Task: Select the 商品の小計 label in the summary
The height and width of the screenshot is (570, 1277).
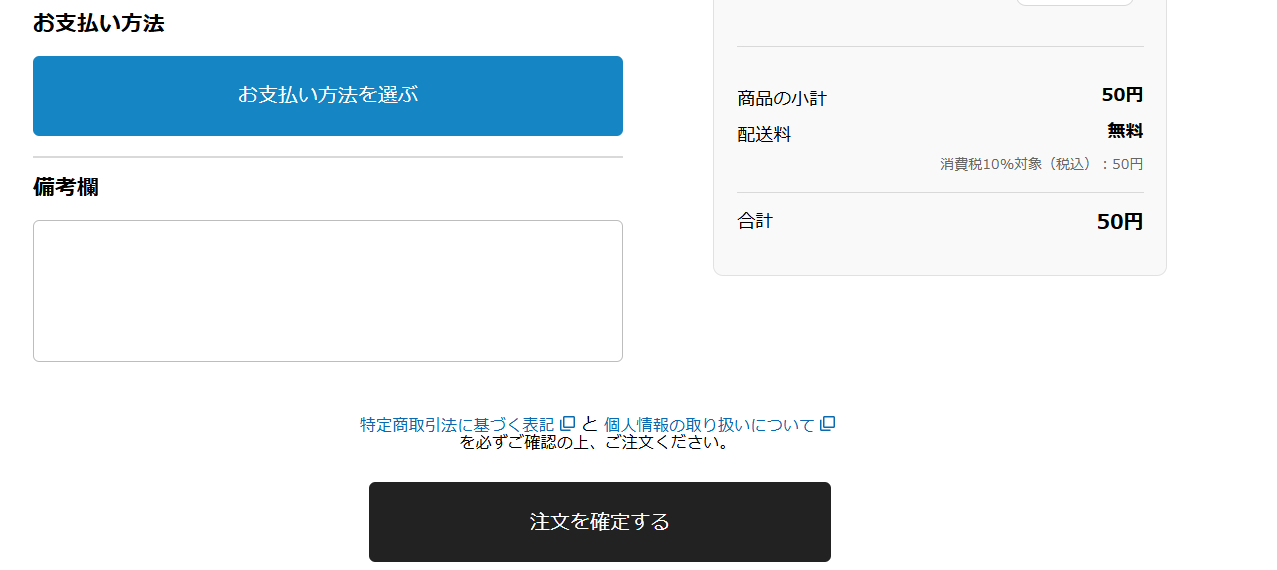Action: tap(782, 98)
